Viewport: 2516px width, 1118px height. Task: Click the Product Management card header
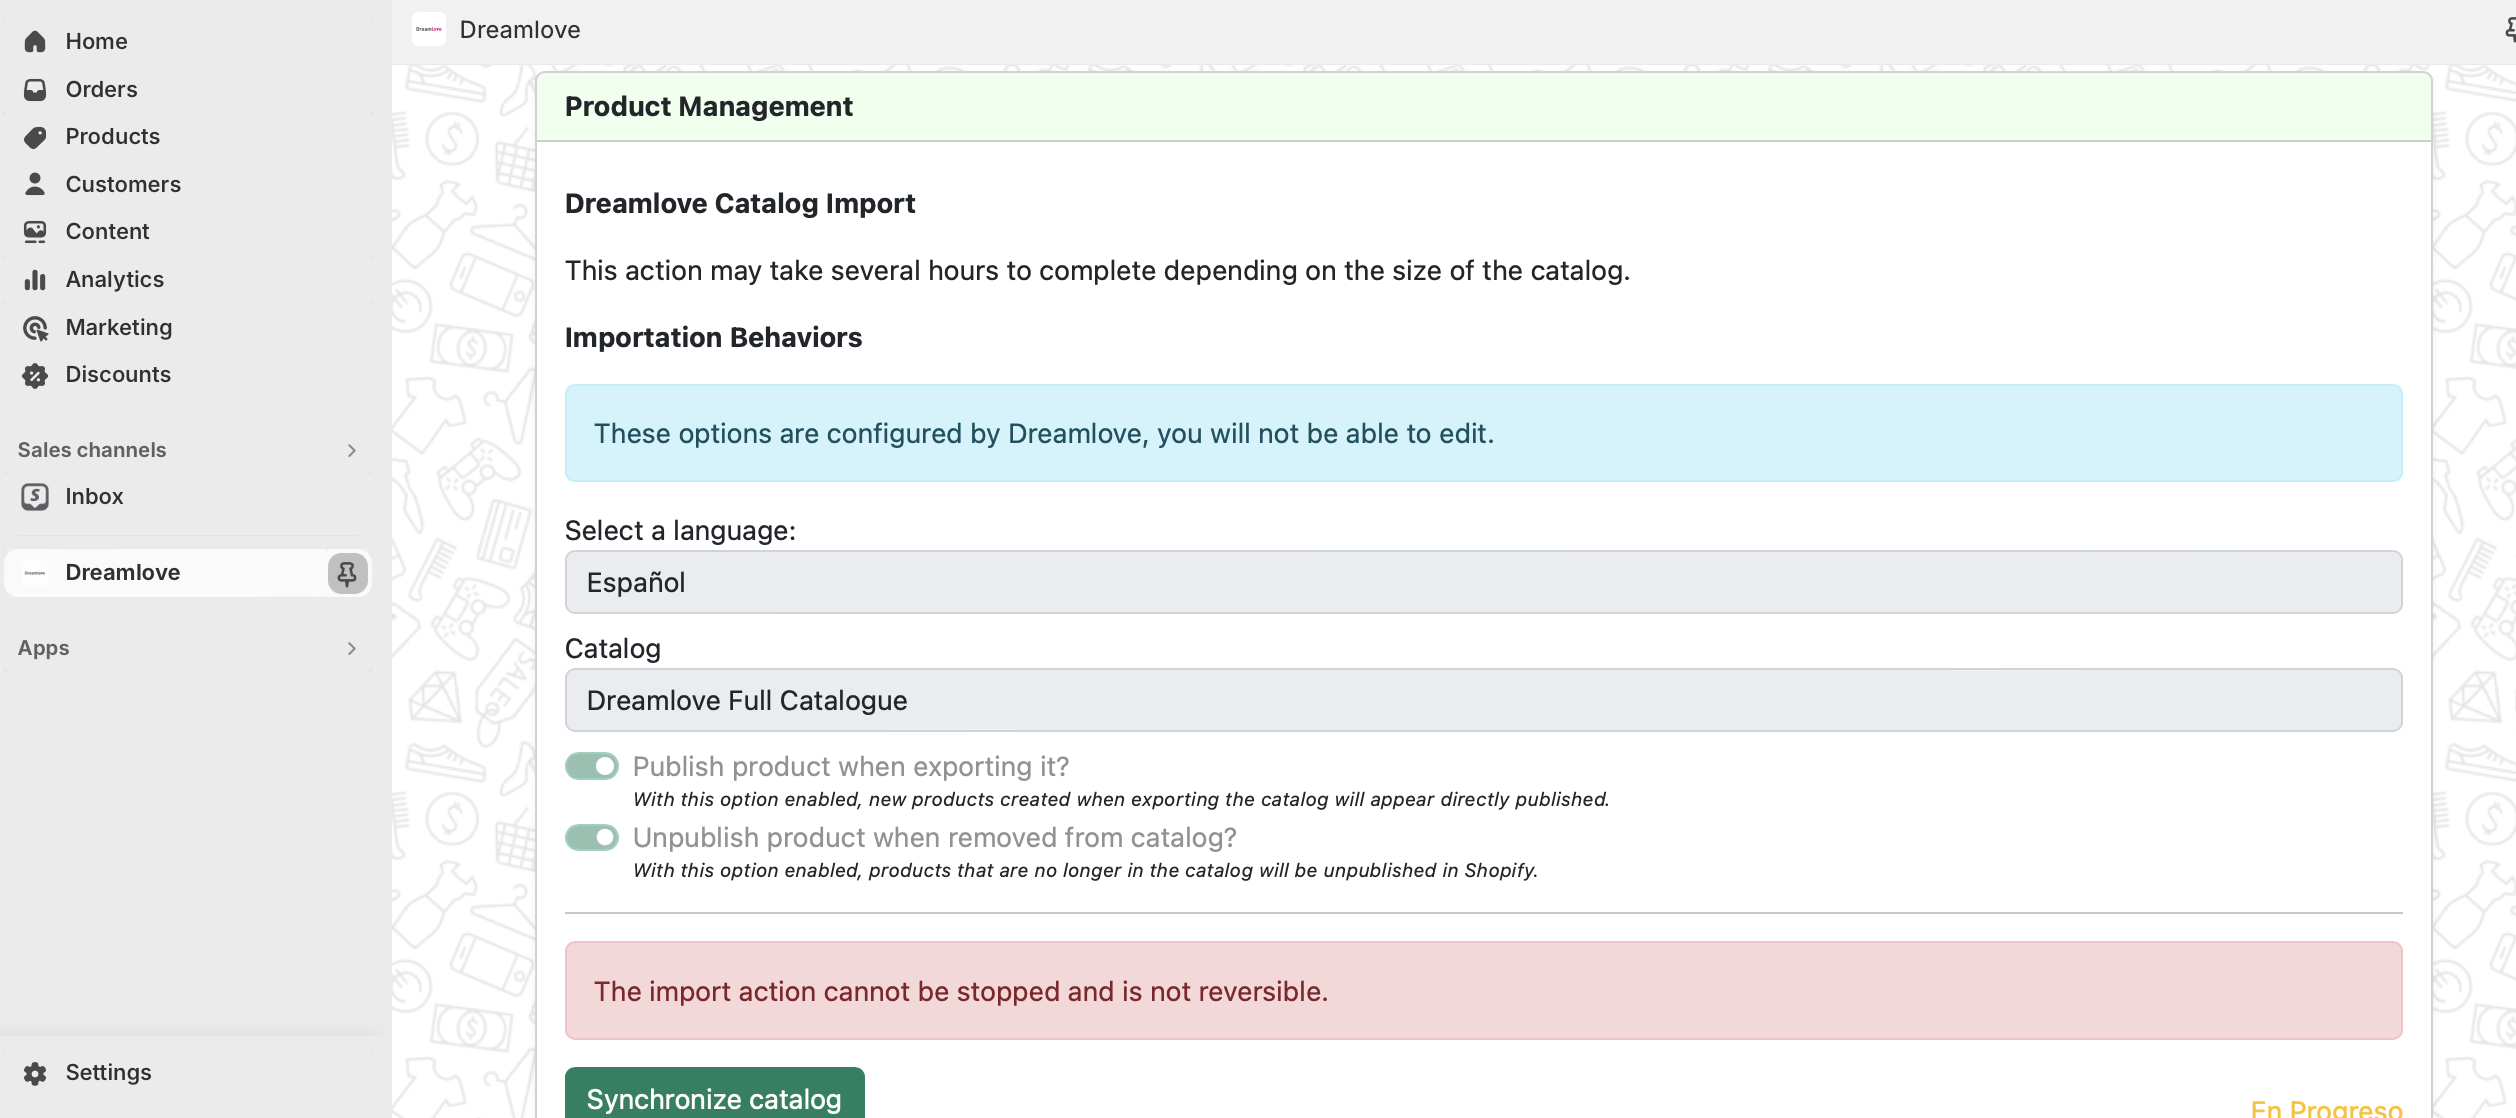pos(1483,106)
